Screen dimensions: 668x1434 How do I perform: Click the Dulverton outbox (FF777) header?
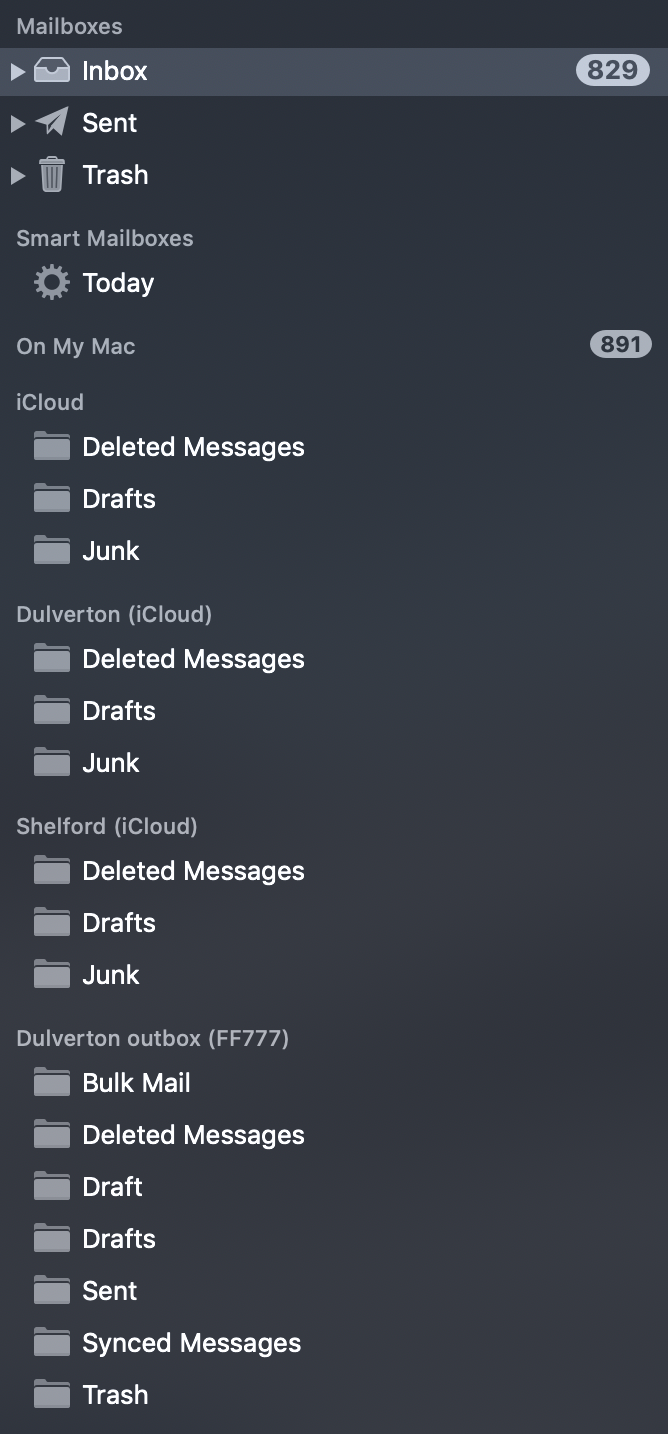tap(153, 1038)
